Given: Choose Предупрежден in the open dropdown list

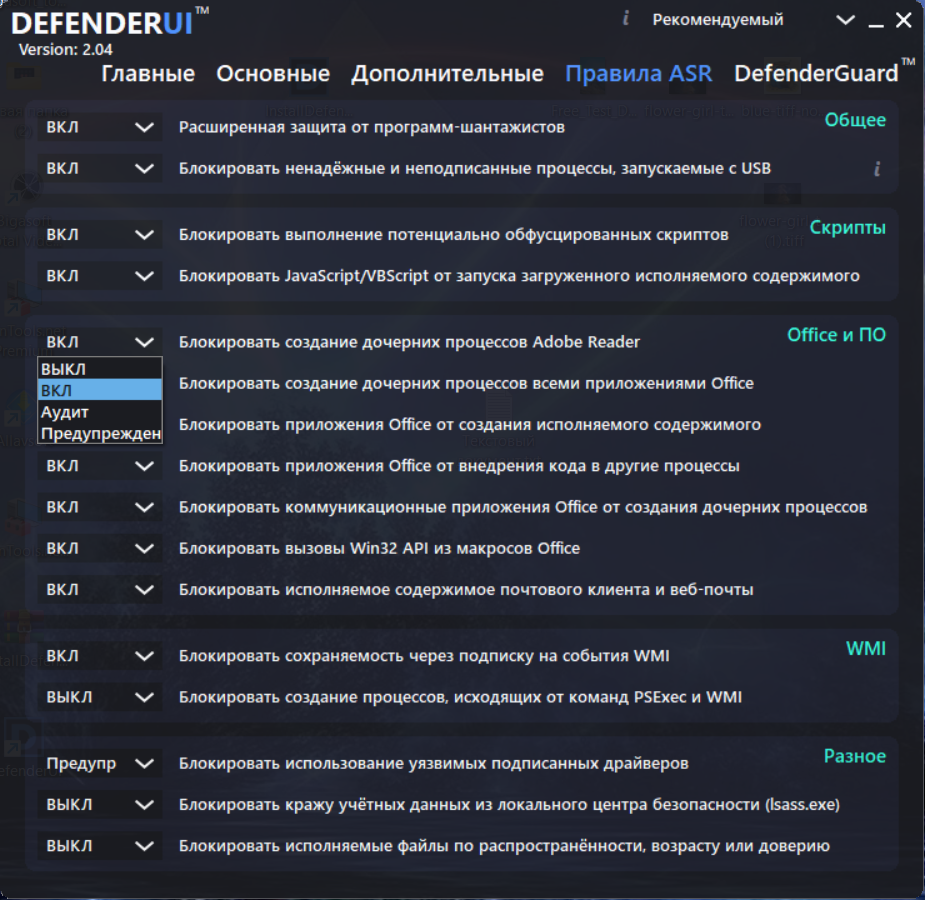Looking at the screenshot, I should coord(100,433).
